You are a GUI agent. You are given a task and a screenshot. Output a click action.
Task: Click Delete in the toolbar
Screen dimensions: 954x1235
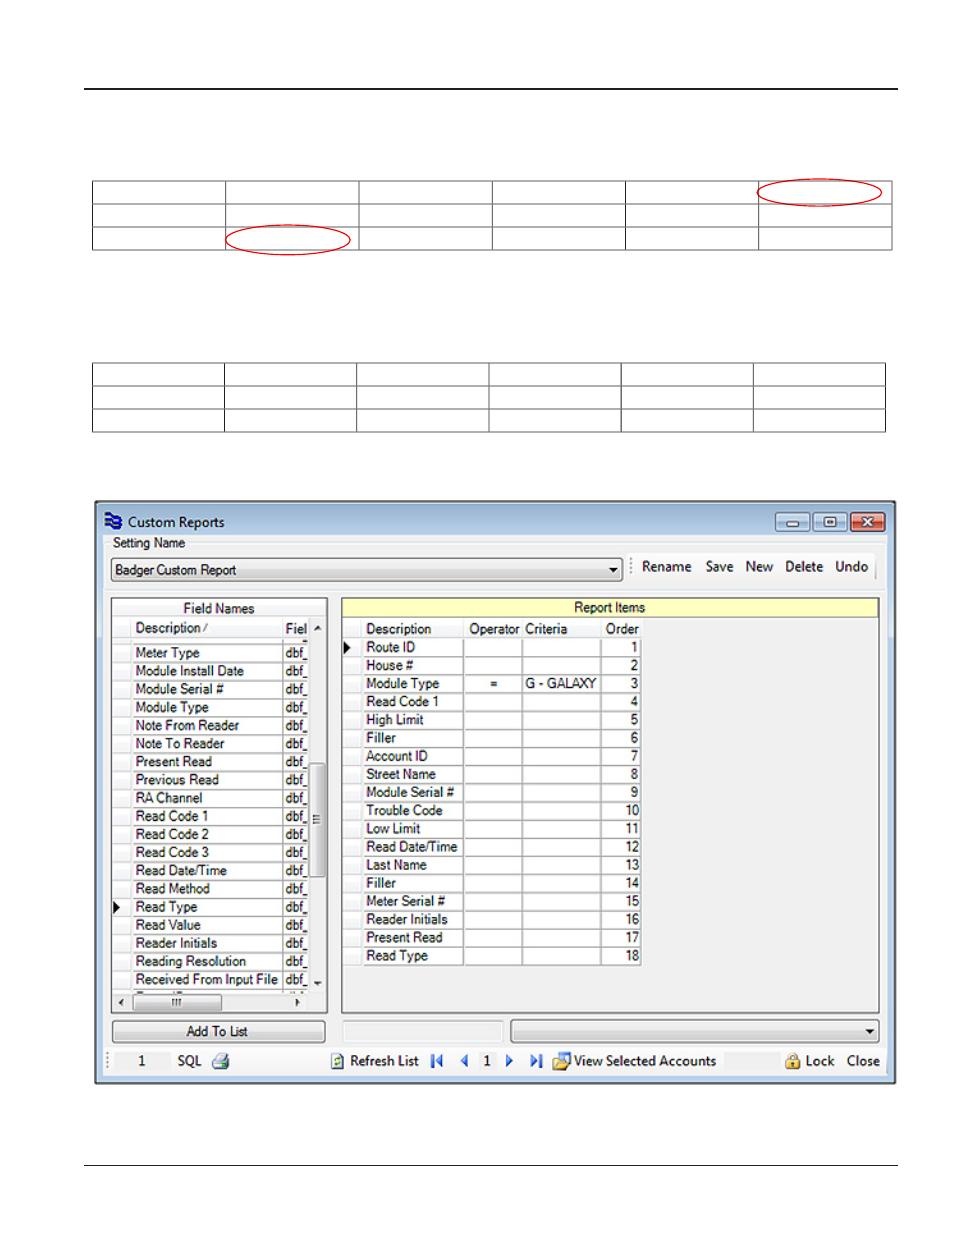pos(804,566)
